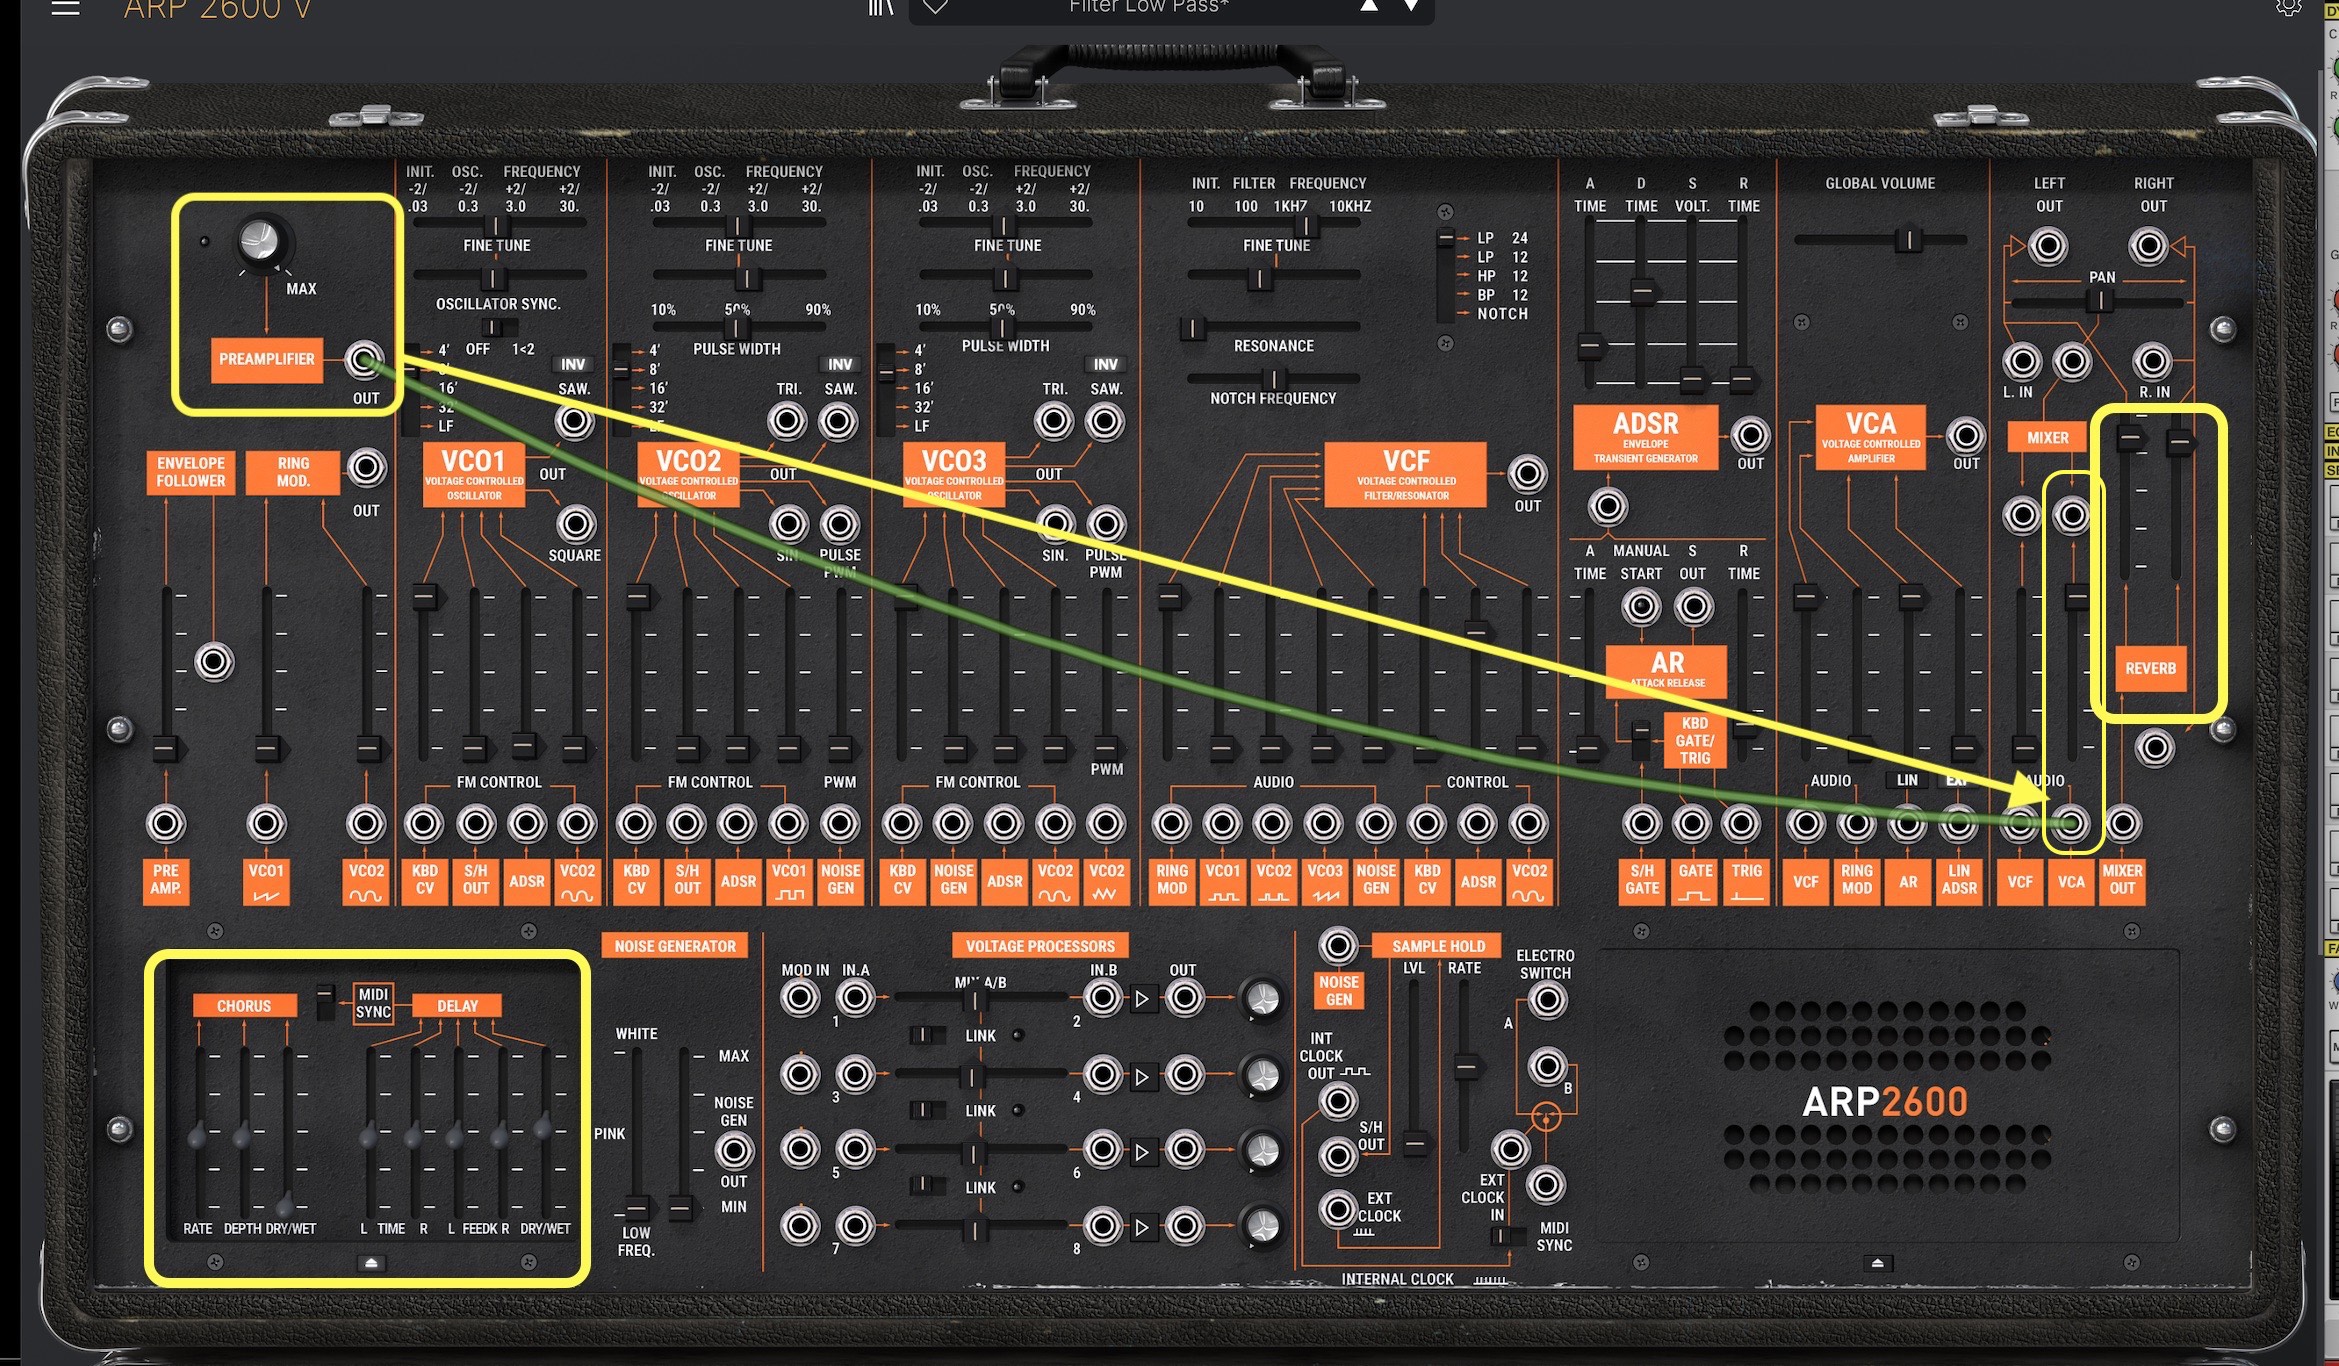Click the RIGHT OUT jack

[x=2148, y=245]
